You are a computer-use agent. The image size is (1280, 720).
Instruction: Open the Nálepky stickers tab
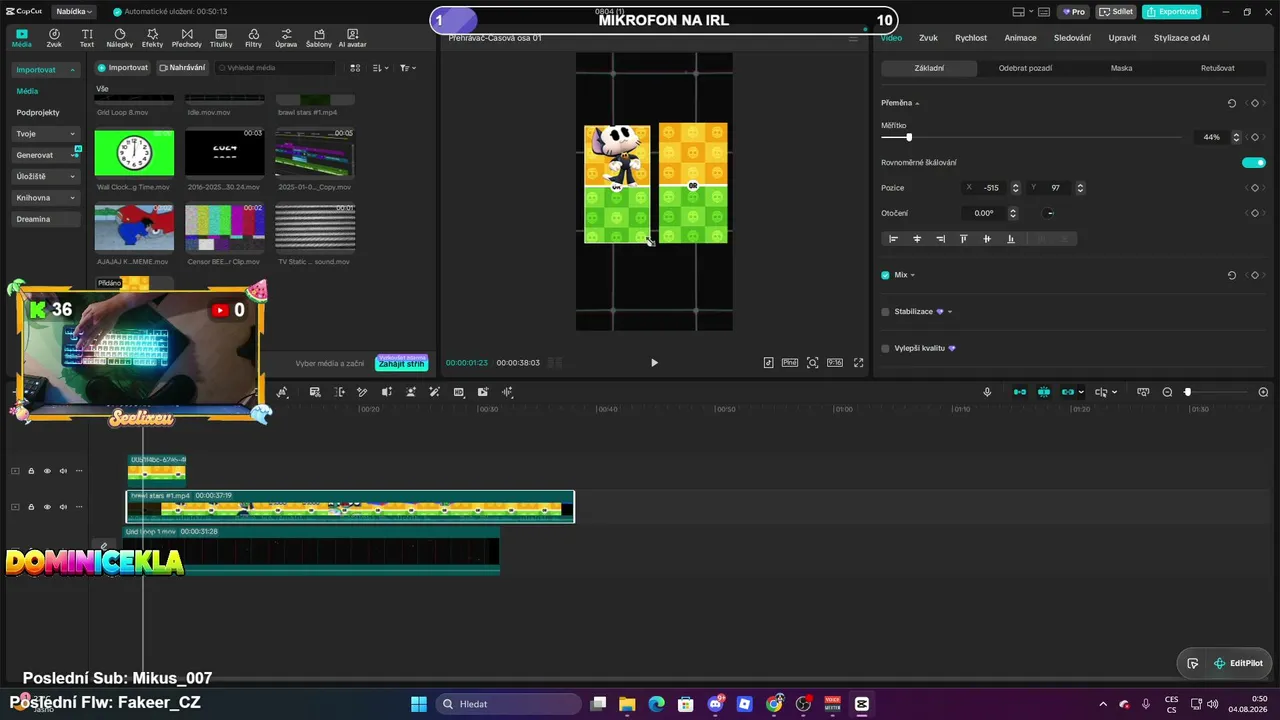point(119,38)
